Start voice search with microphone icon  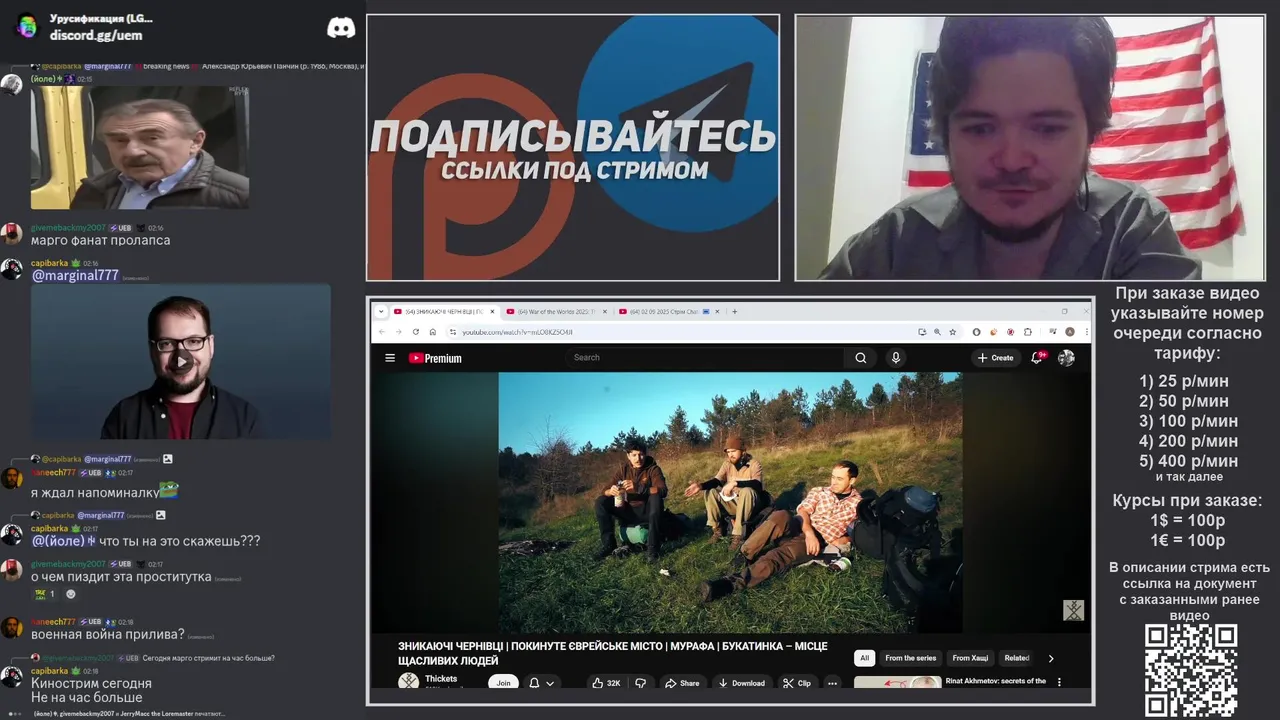pyautogui.click(x=896, y=358)
